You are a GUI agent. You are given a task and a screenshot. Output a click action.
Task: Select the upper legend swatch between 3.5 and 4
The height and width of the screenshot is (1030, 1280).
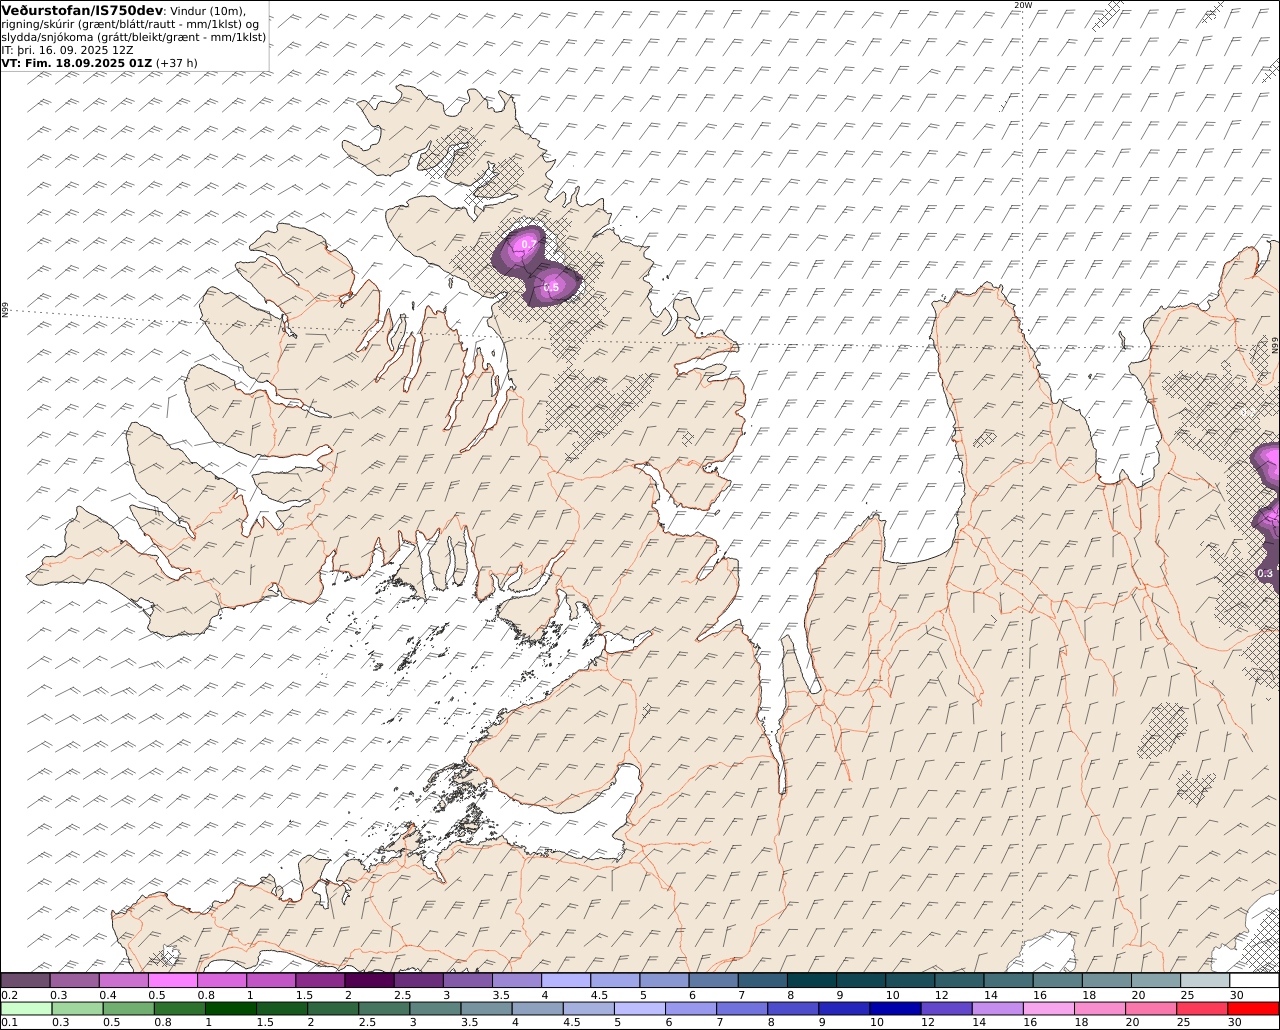click(x=516, y=980)
